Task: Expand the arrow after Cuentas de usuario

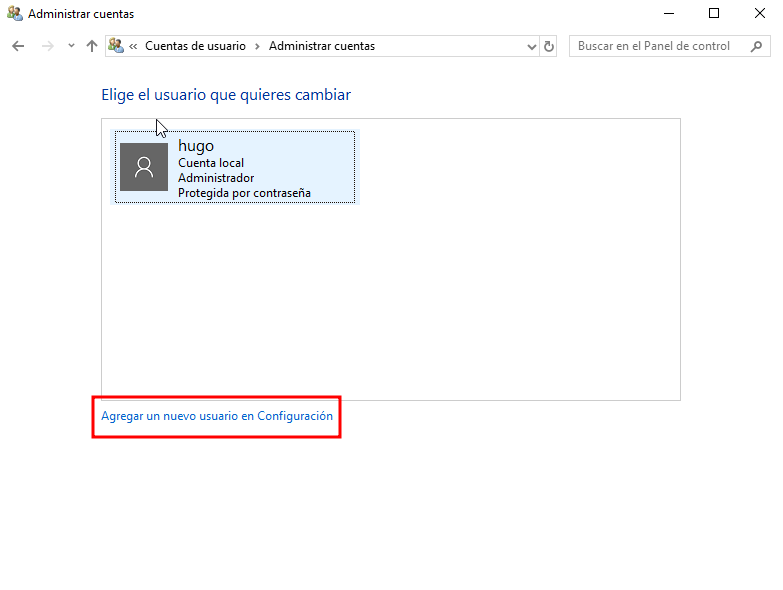Action: click(257, 46)
